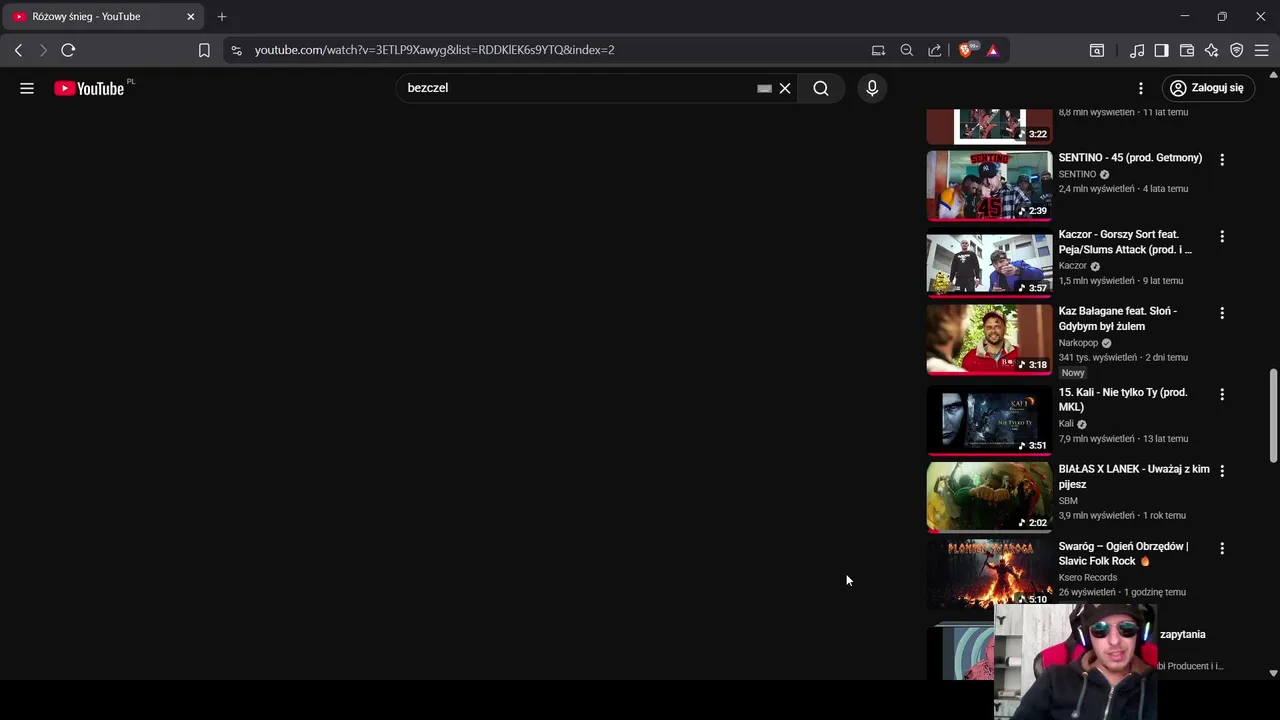Click the scrollbar down arrow
This screenshot has height=720, width=1280.
coord(1273,673)
